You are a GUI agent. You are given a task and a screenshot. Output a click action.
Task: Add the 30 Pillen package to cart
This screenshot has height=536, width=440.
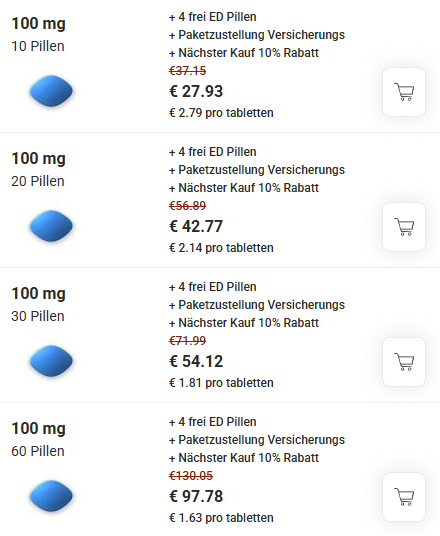[x=404, y=362]
